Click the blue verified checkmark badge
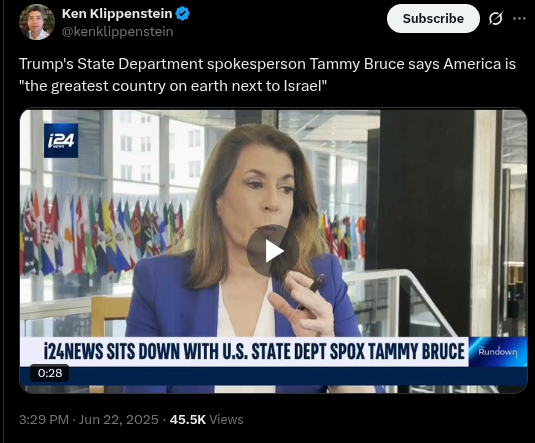Screen dimensions: 535x443 [x=182, y=14]
